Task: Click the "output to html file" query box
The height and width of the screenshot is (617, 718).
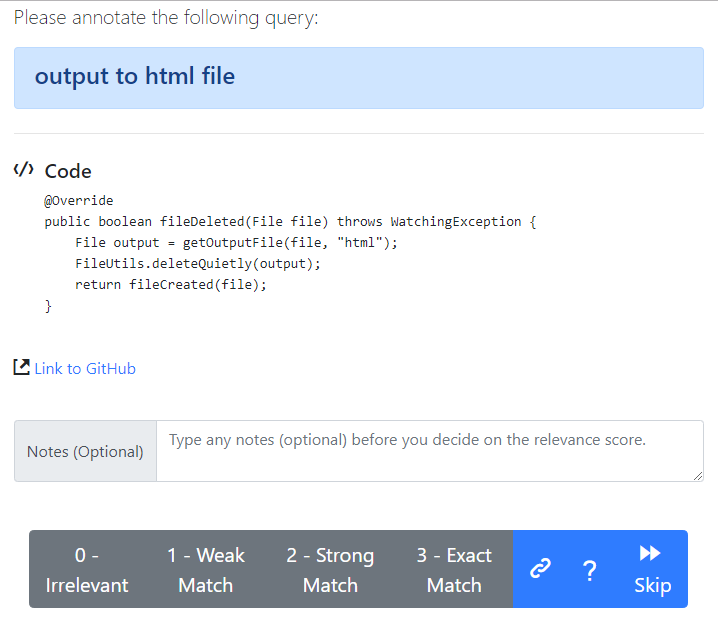Action: pos(359,78)
